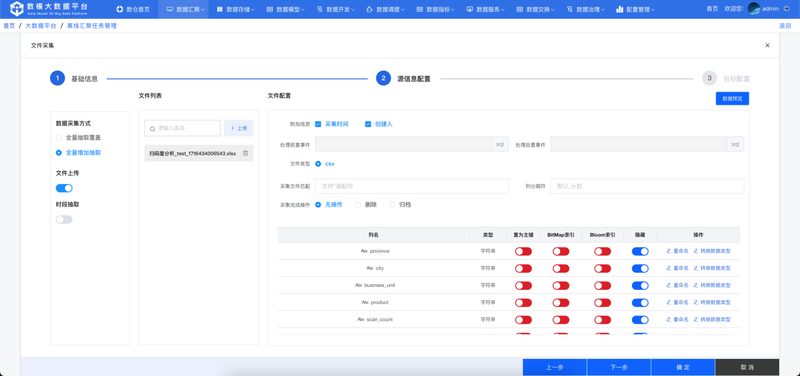
Task: Rename the scan_count column
Action: coord(678,319)
